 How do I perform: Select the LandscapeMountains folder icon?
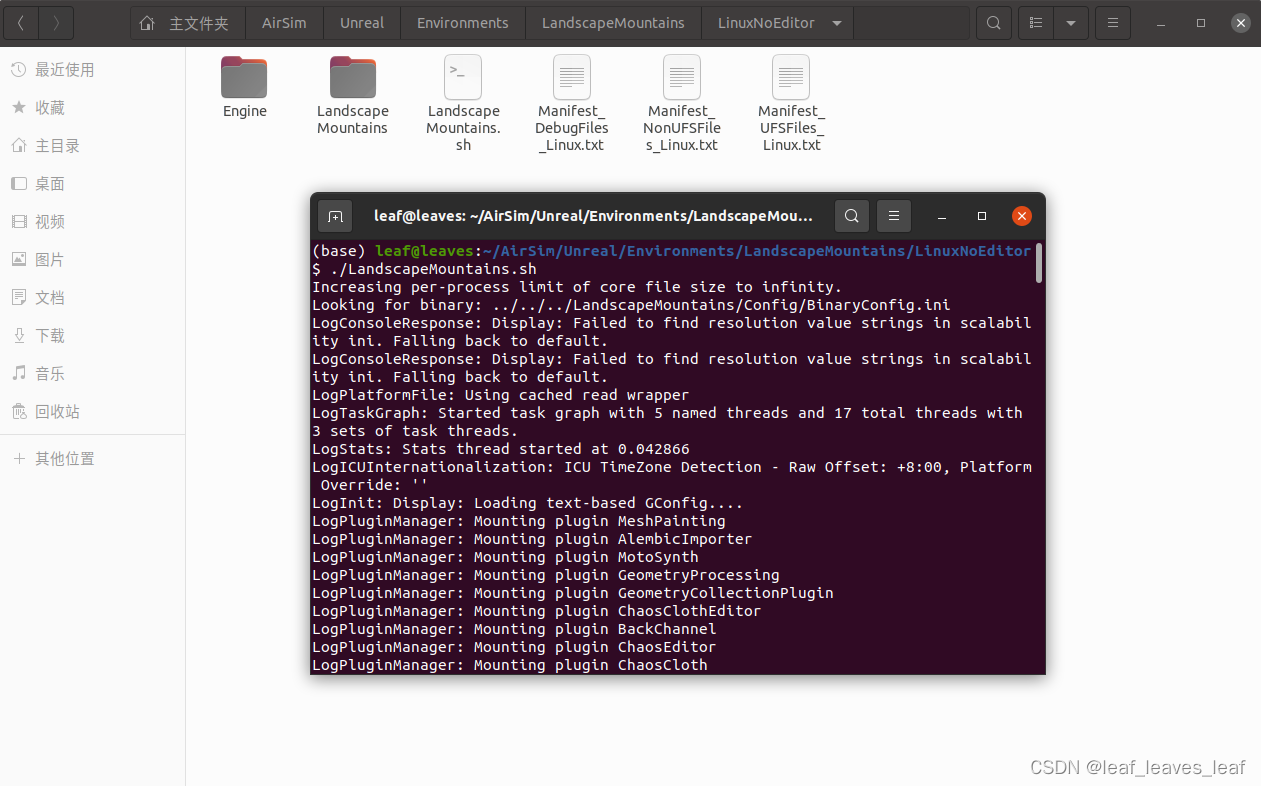tap(353, 77)
